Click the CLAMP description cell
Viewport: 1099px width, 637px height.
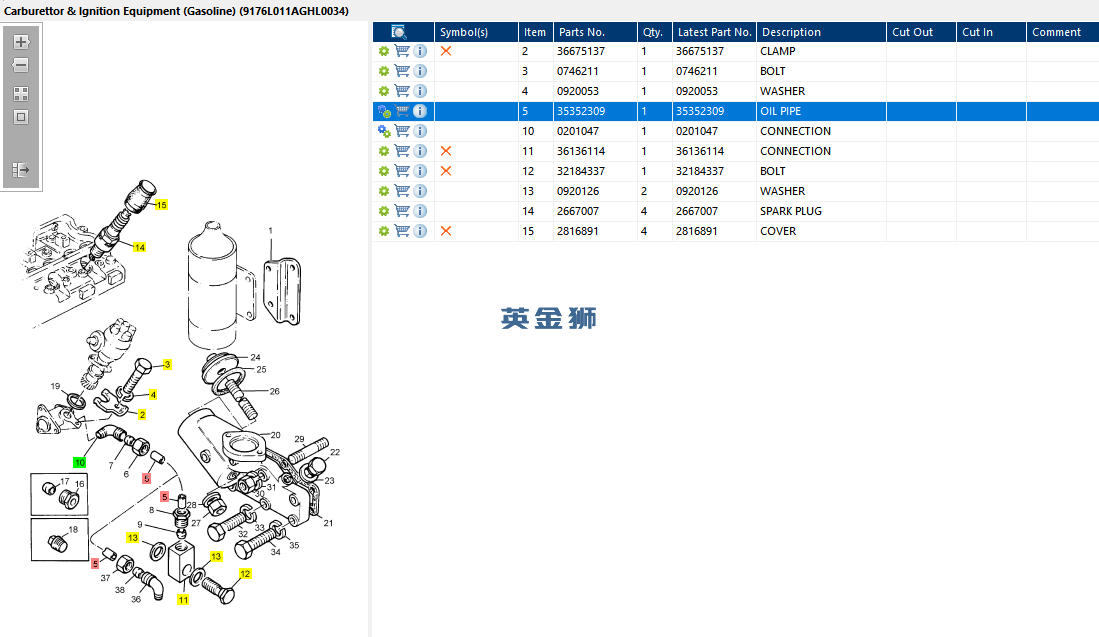pyautogui.click(x=821, y=51)
